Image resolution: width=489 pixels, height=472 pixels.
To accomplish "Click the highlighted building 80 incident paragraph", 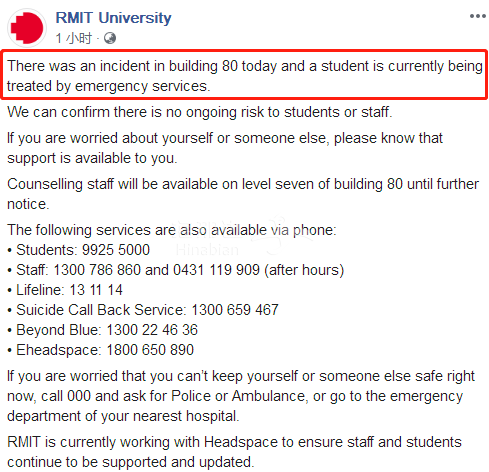I will pyautogui.click(x=245, y=76).
